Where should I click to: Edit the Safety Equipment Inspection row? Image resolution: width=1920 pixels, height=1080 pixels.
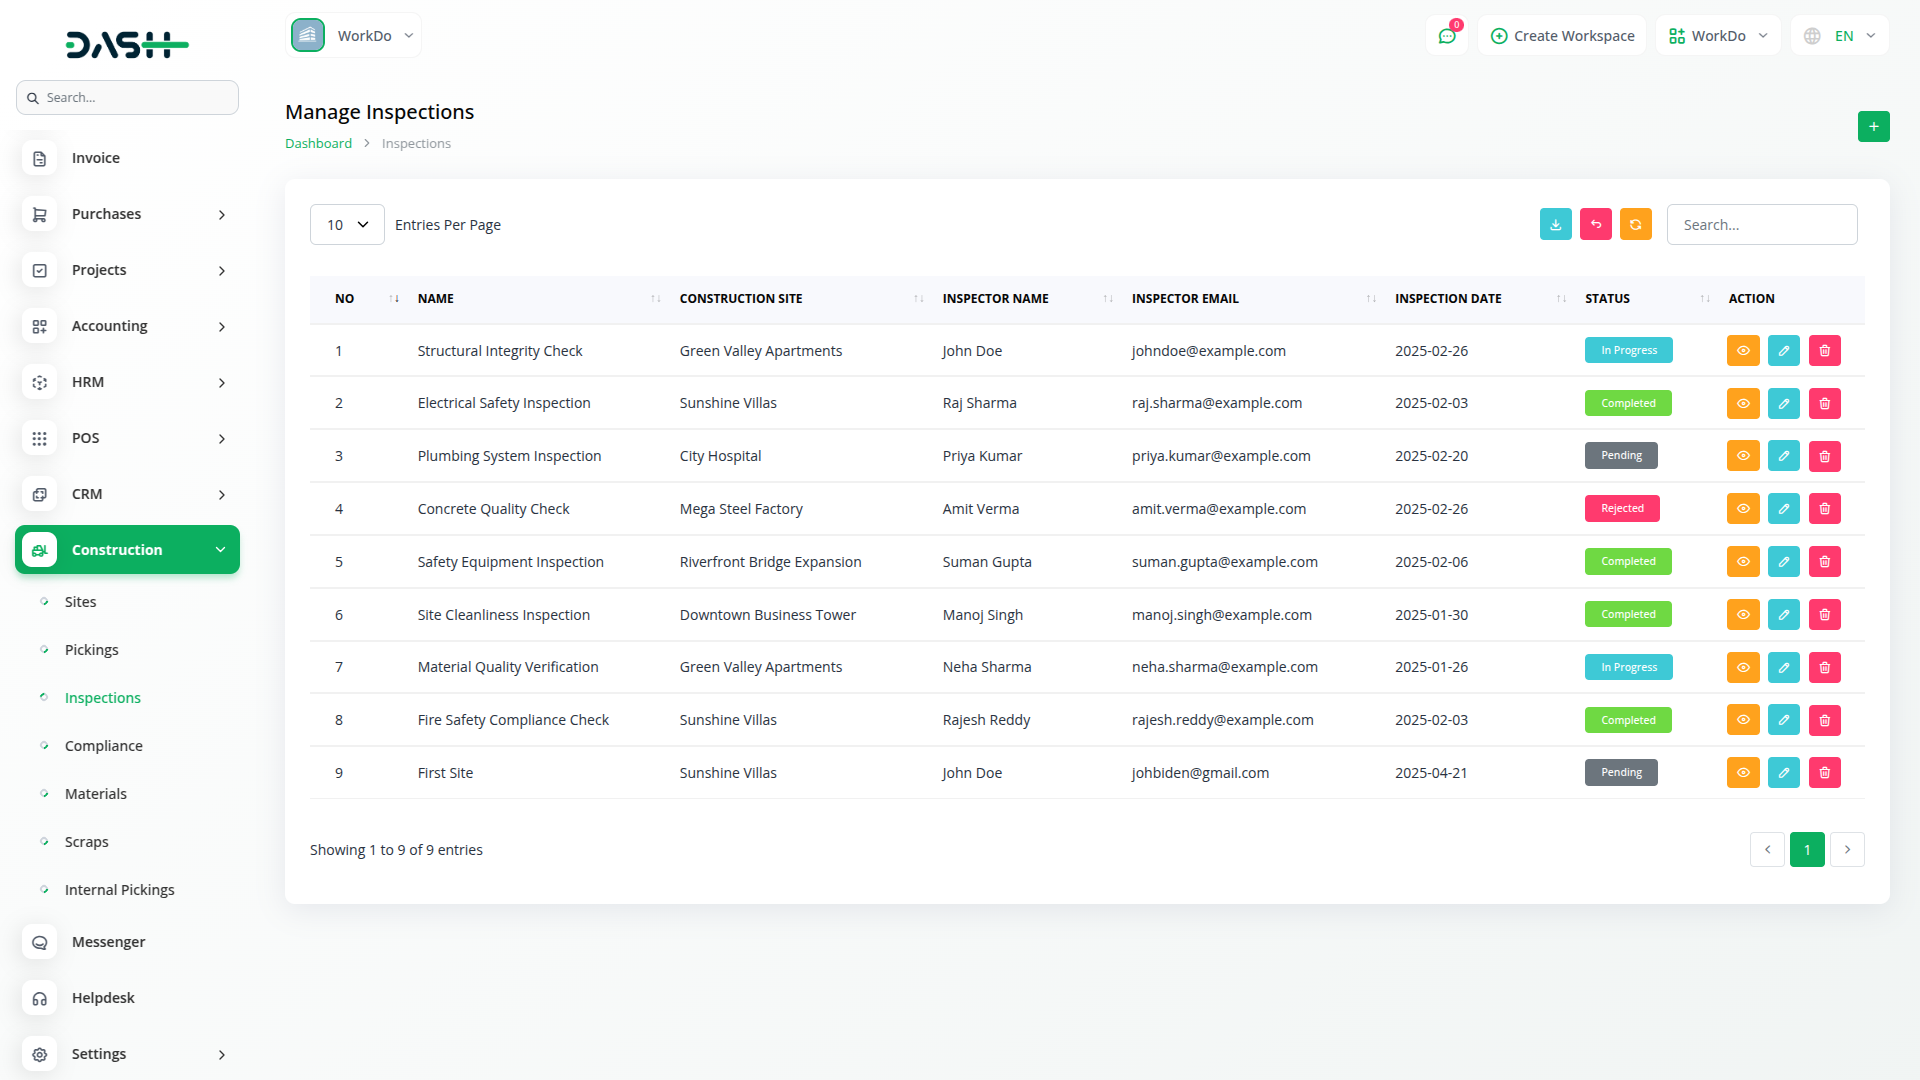tap(1783, 562)
